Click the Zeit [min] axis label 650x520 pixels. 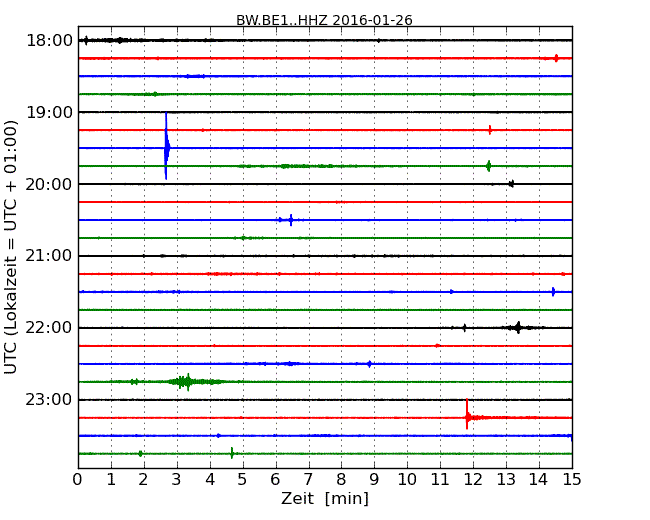click(325, 498)
